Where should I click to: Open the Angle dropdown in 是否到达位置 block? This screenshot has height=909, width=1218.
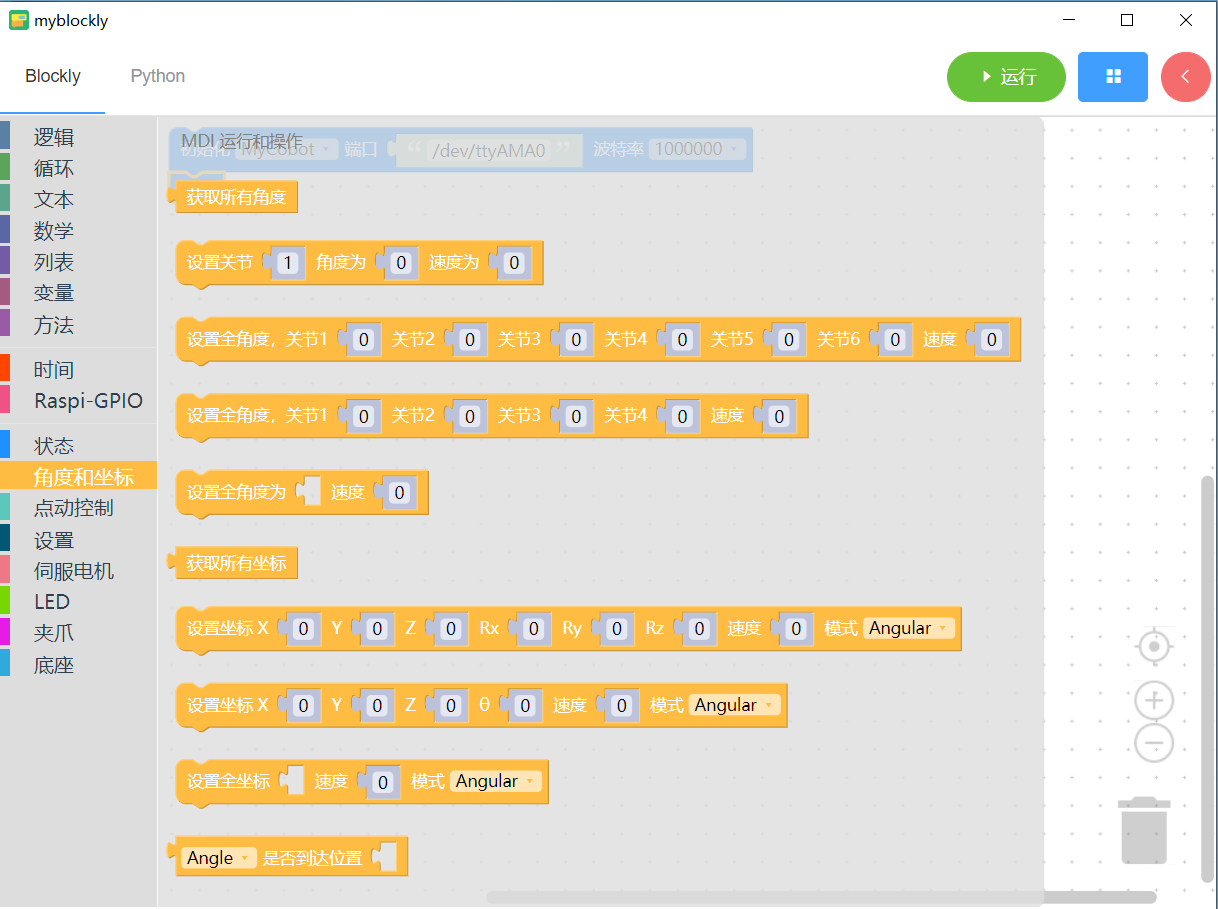(x=219, y=858)
